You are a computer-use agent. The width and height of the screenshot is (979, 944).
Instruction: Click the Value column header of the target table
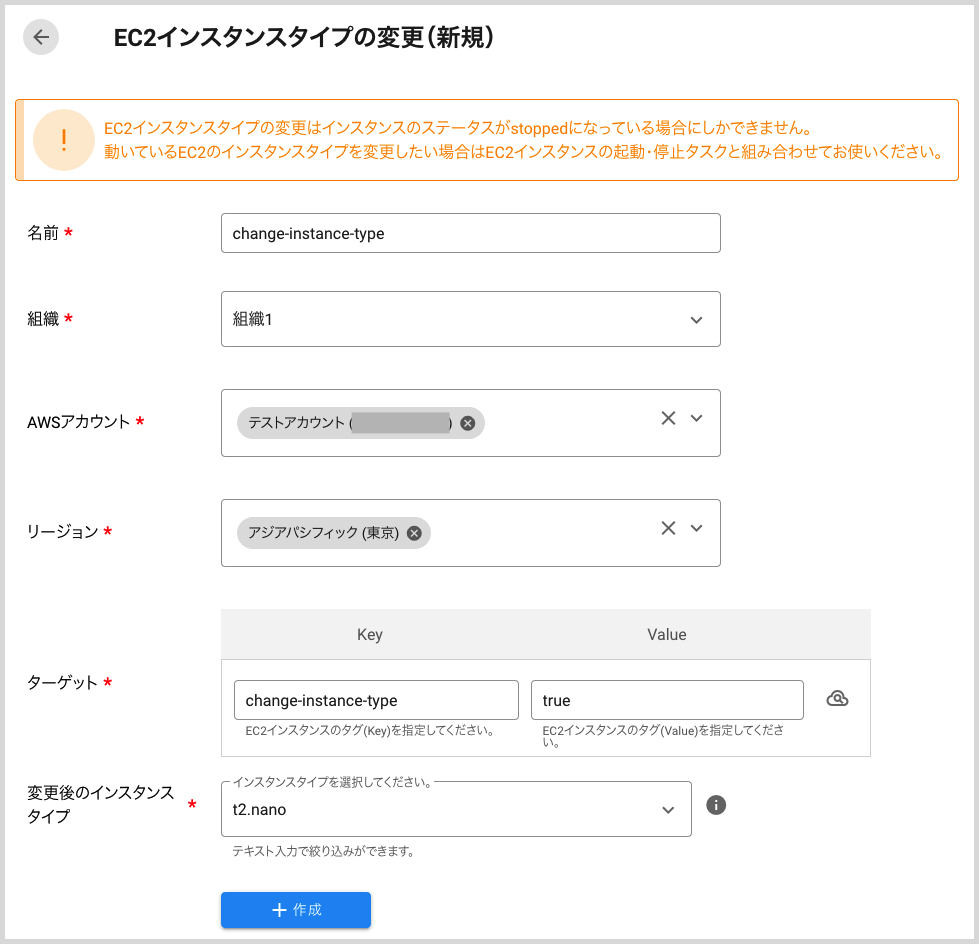tap(666, 635)
